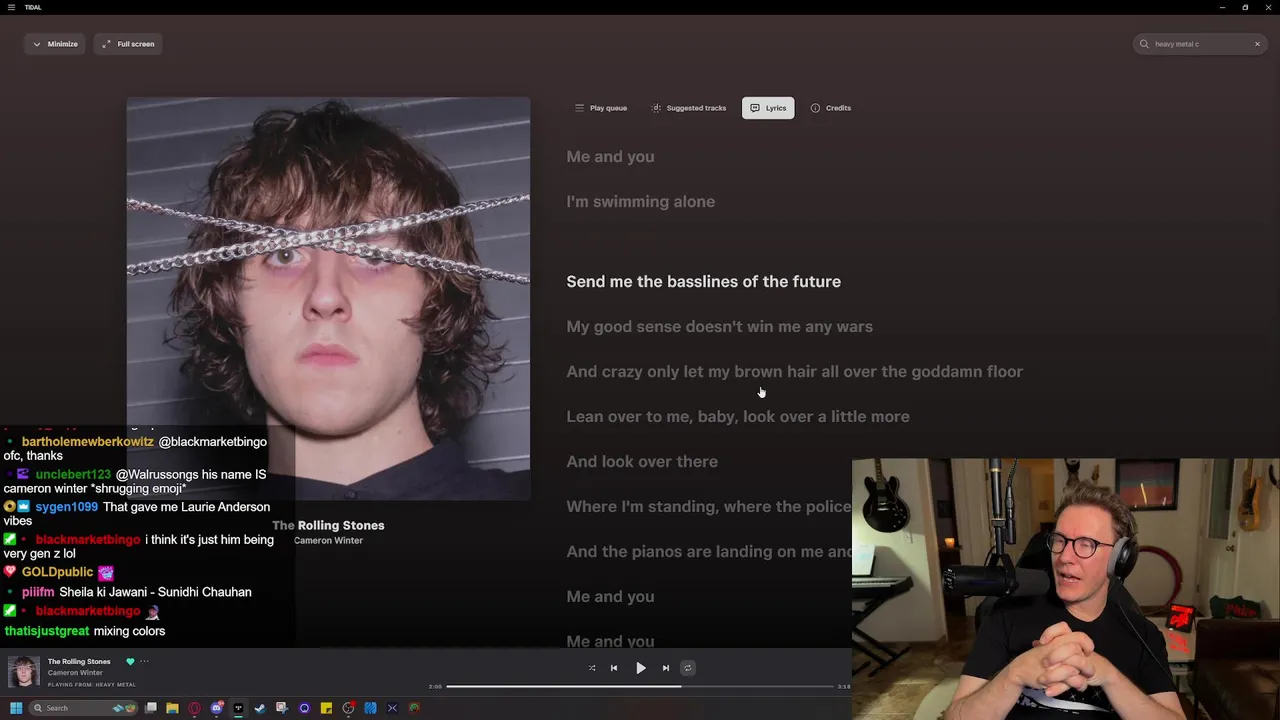The width and height of the screenshot is (1280, 720).
Task: Click lyric 'Lean over to me, baby'
Action: [737, 417]
